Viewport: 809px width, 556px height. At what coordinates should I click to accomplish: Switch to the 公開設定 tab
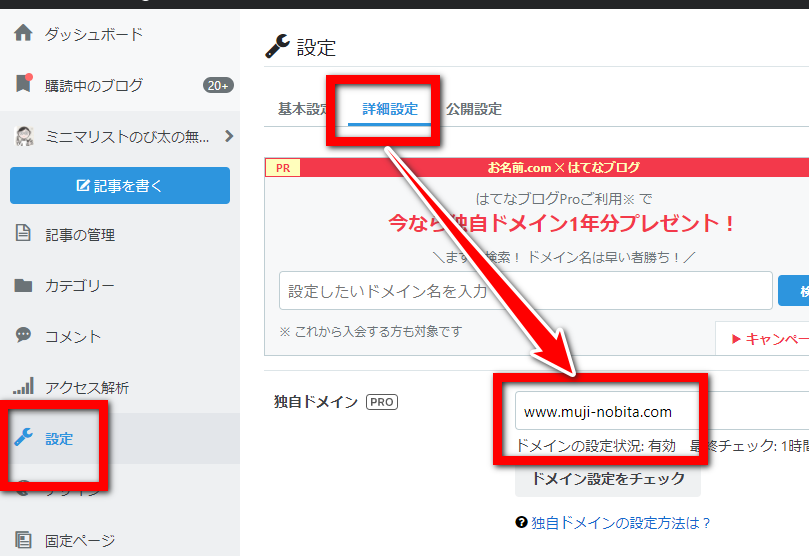474,109
